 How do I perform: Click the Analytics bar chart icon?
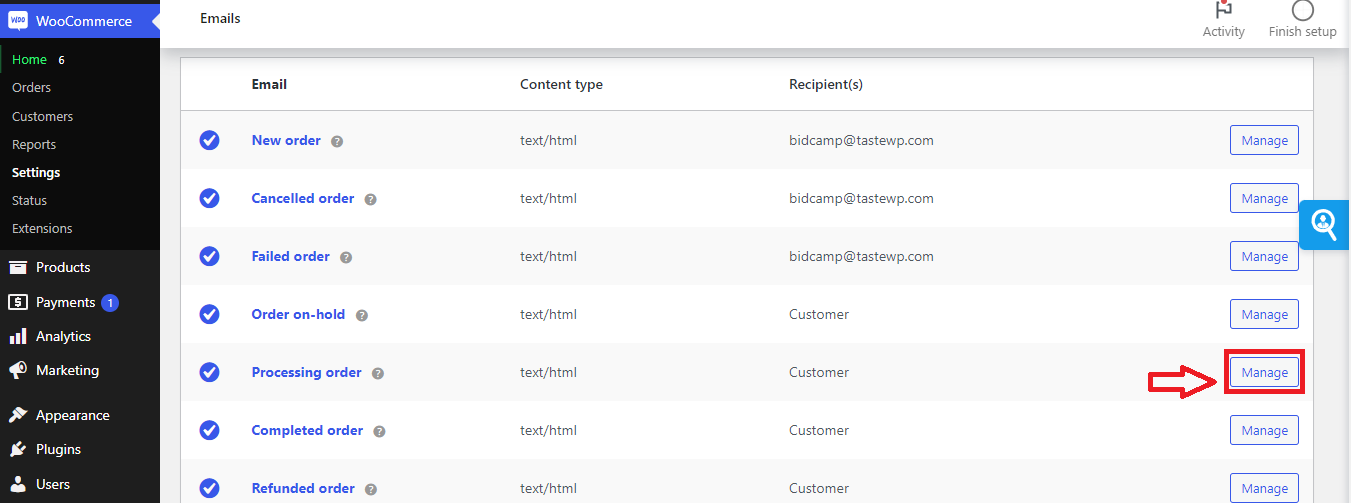(18, 336)
